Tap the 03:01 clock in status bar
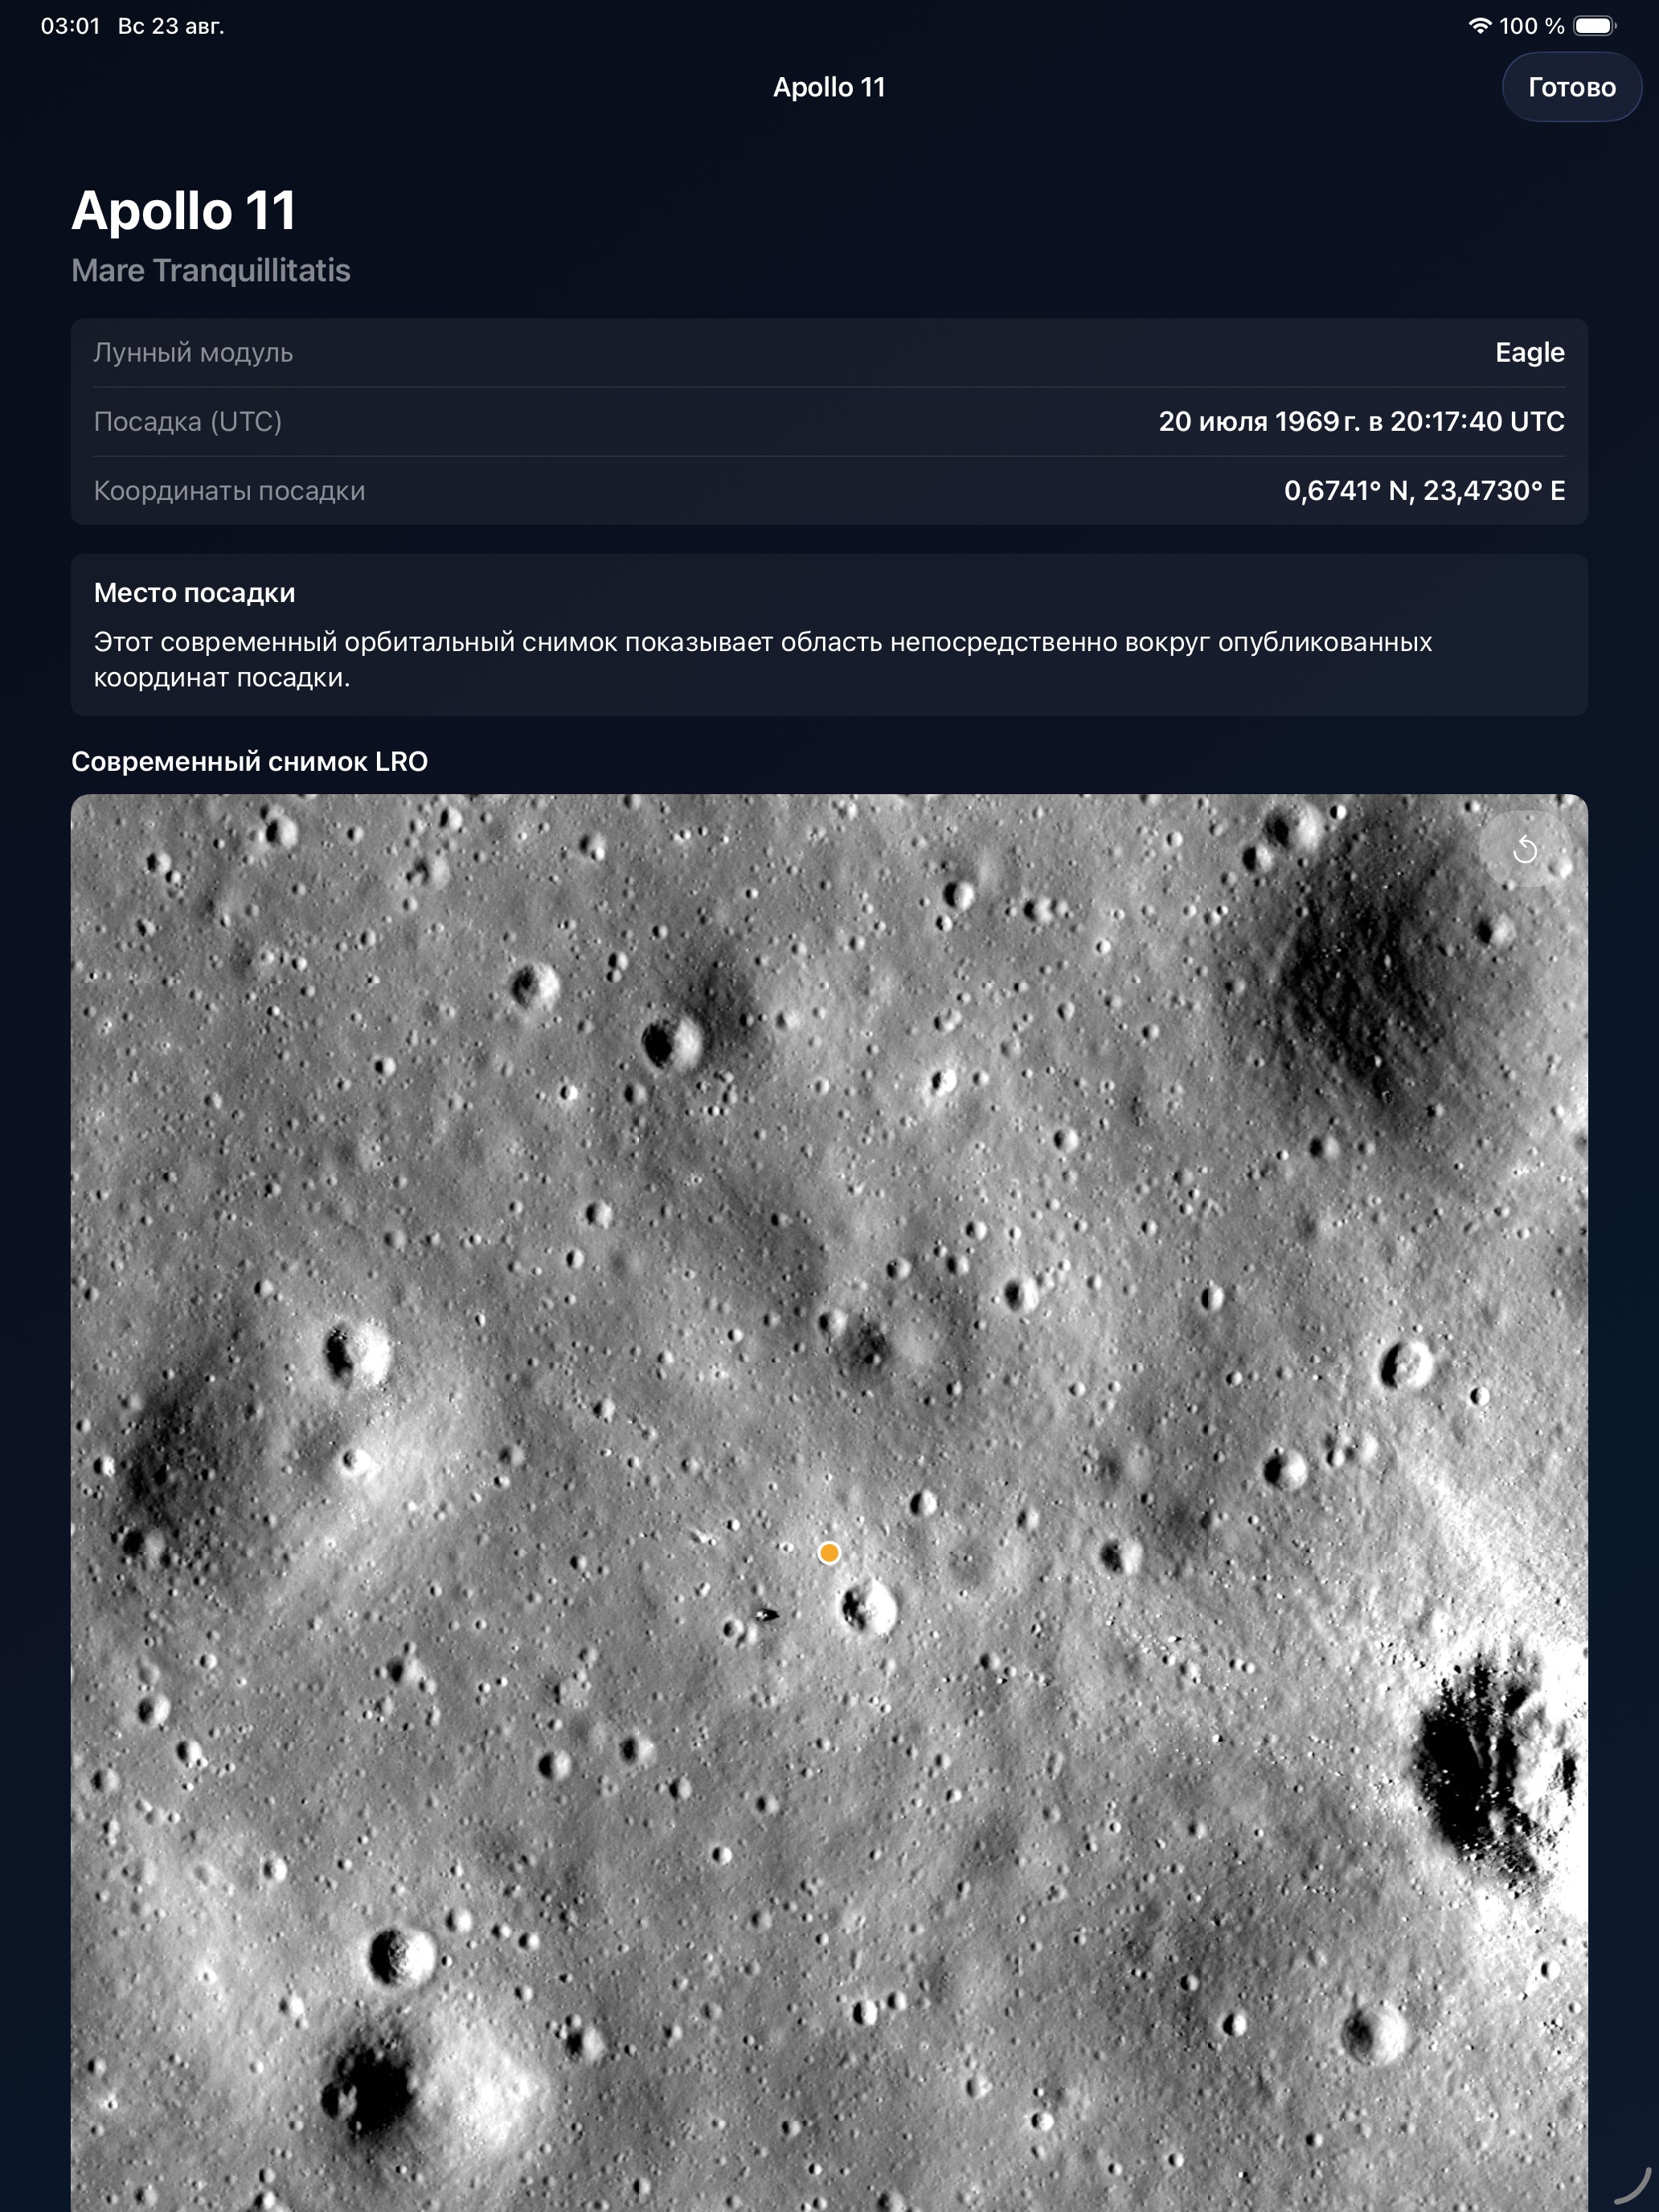This screenshot has height=2212, width=1659. pyautogui.click(x=70, y=26)
